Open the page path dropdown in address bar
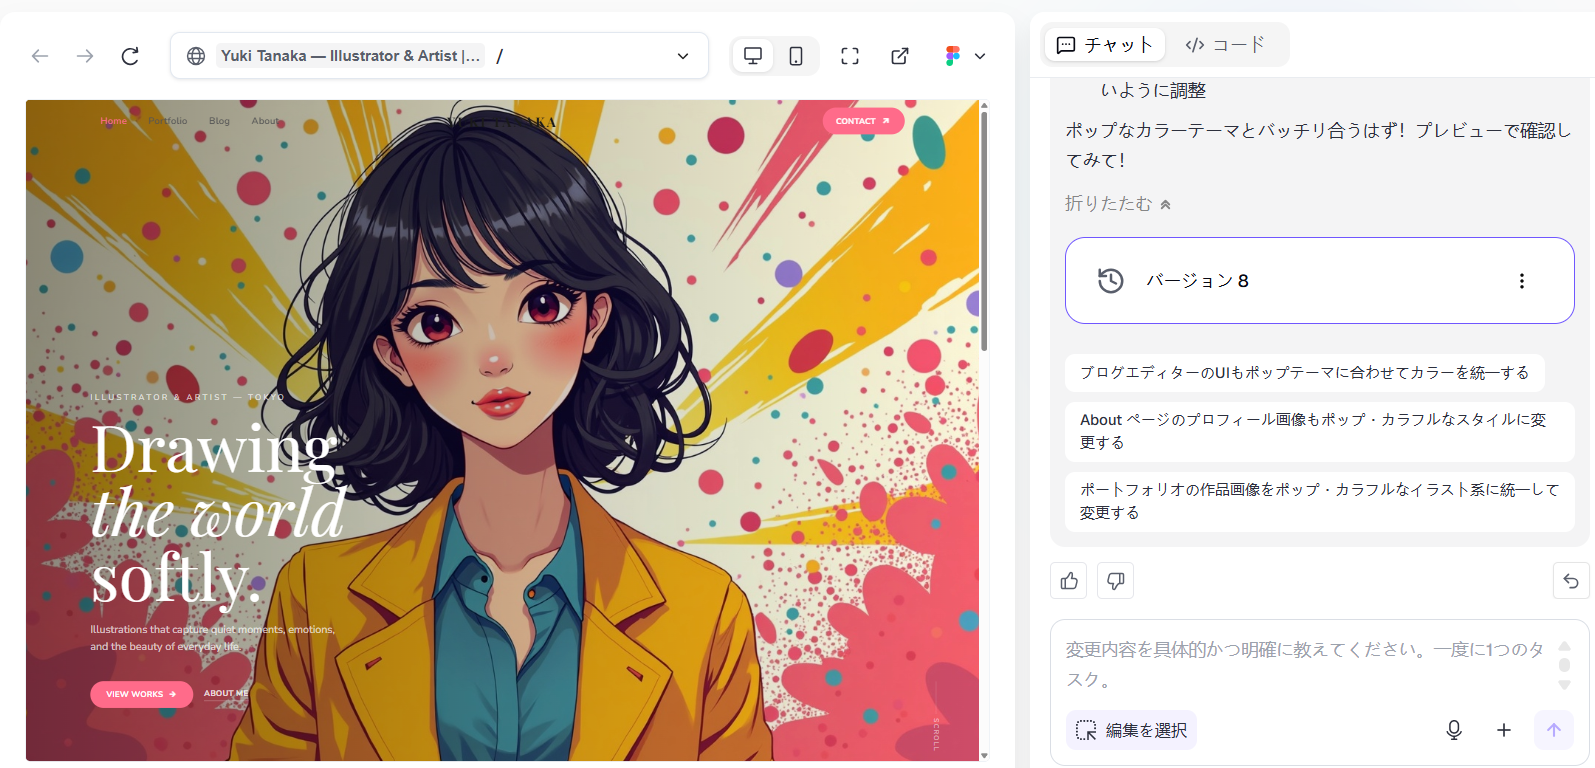Screen dimensions: 1595x768 click(683, 56)
